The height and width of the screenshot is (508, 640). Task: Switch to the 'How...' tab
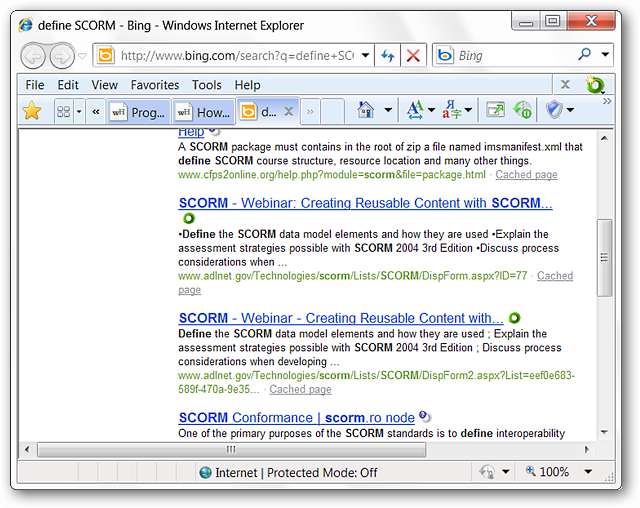[204, 112]
